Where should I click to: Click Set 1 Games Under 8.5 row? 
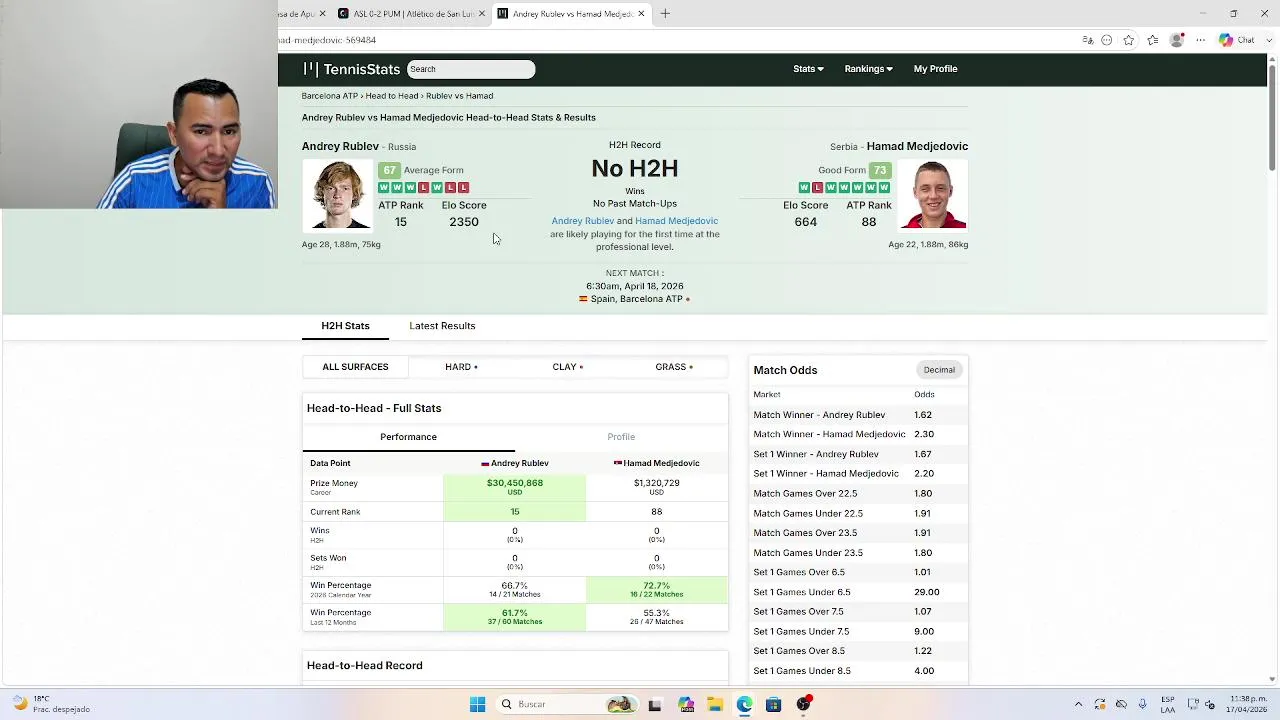[x=857, y=671]
